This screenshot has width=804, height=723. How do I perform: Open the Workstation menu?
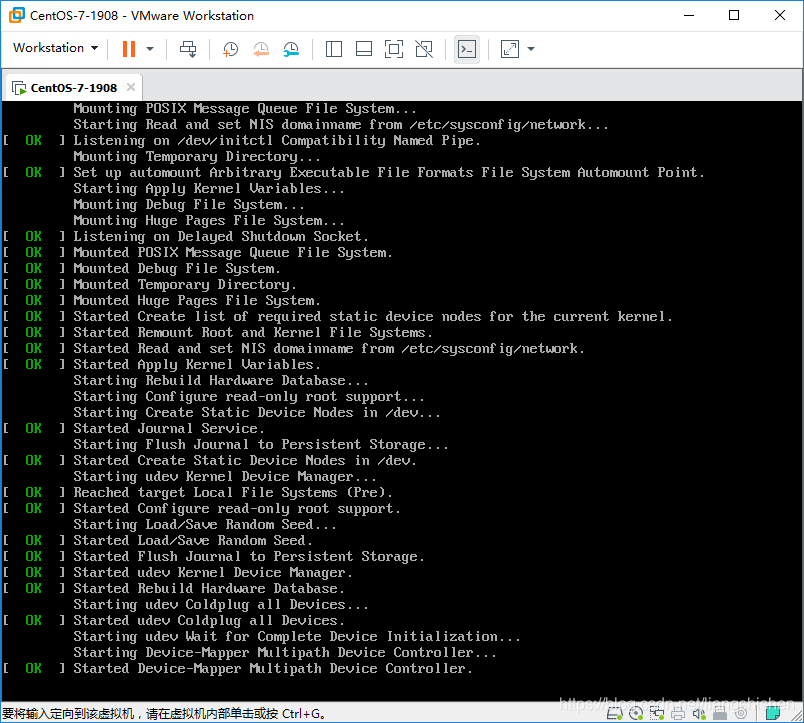tap(55, 48)
